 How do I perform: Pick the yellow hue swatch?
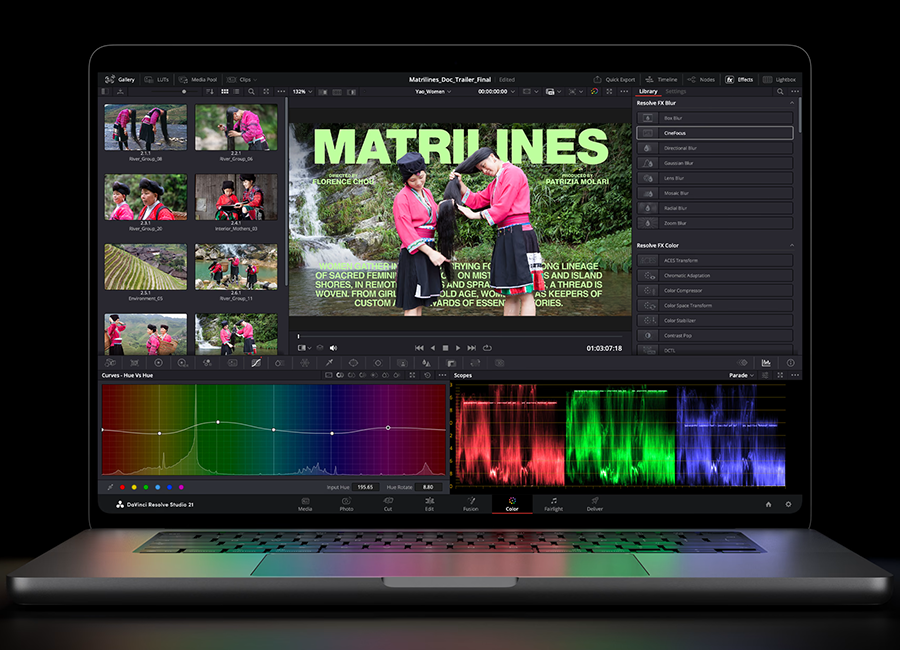pyautogui.click(x=134, y=487)
